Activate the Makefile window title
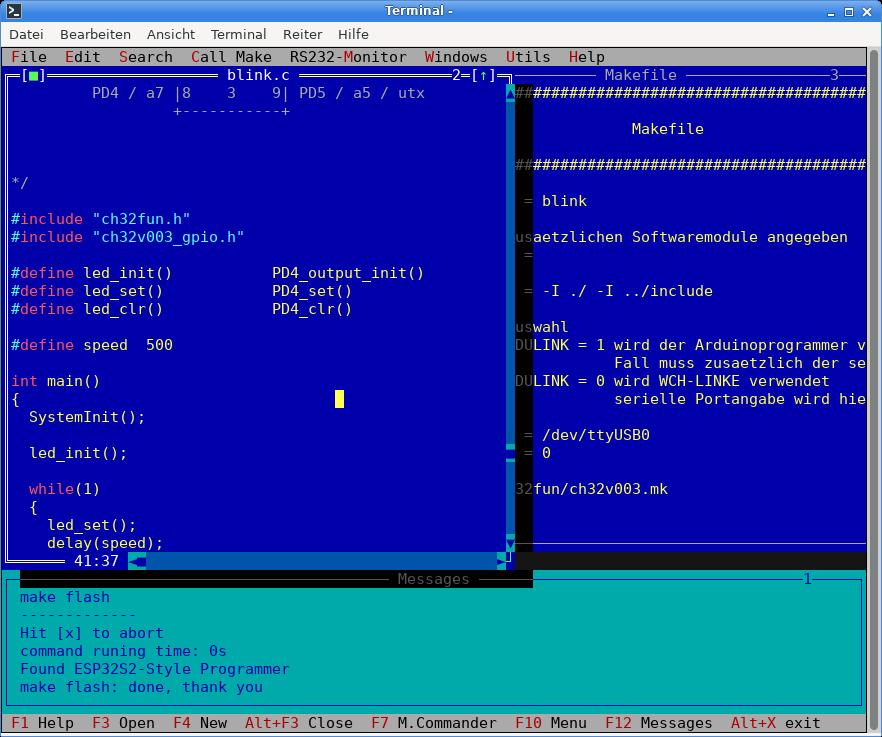Screen dimensions: 882x737 [x=640, y=75]
